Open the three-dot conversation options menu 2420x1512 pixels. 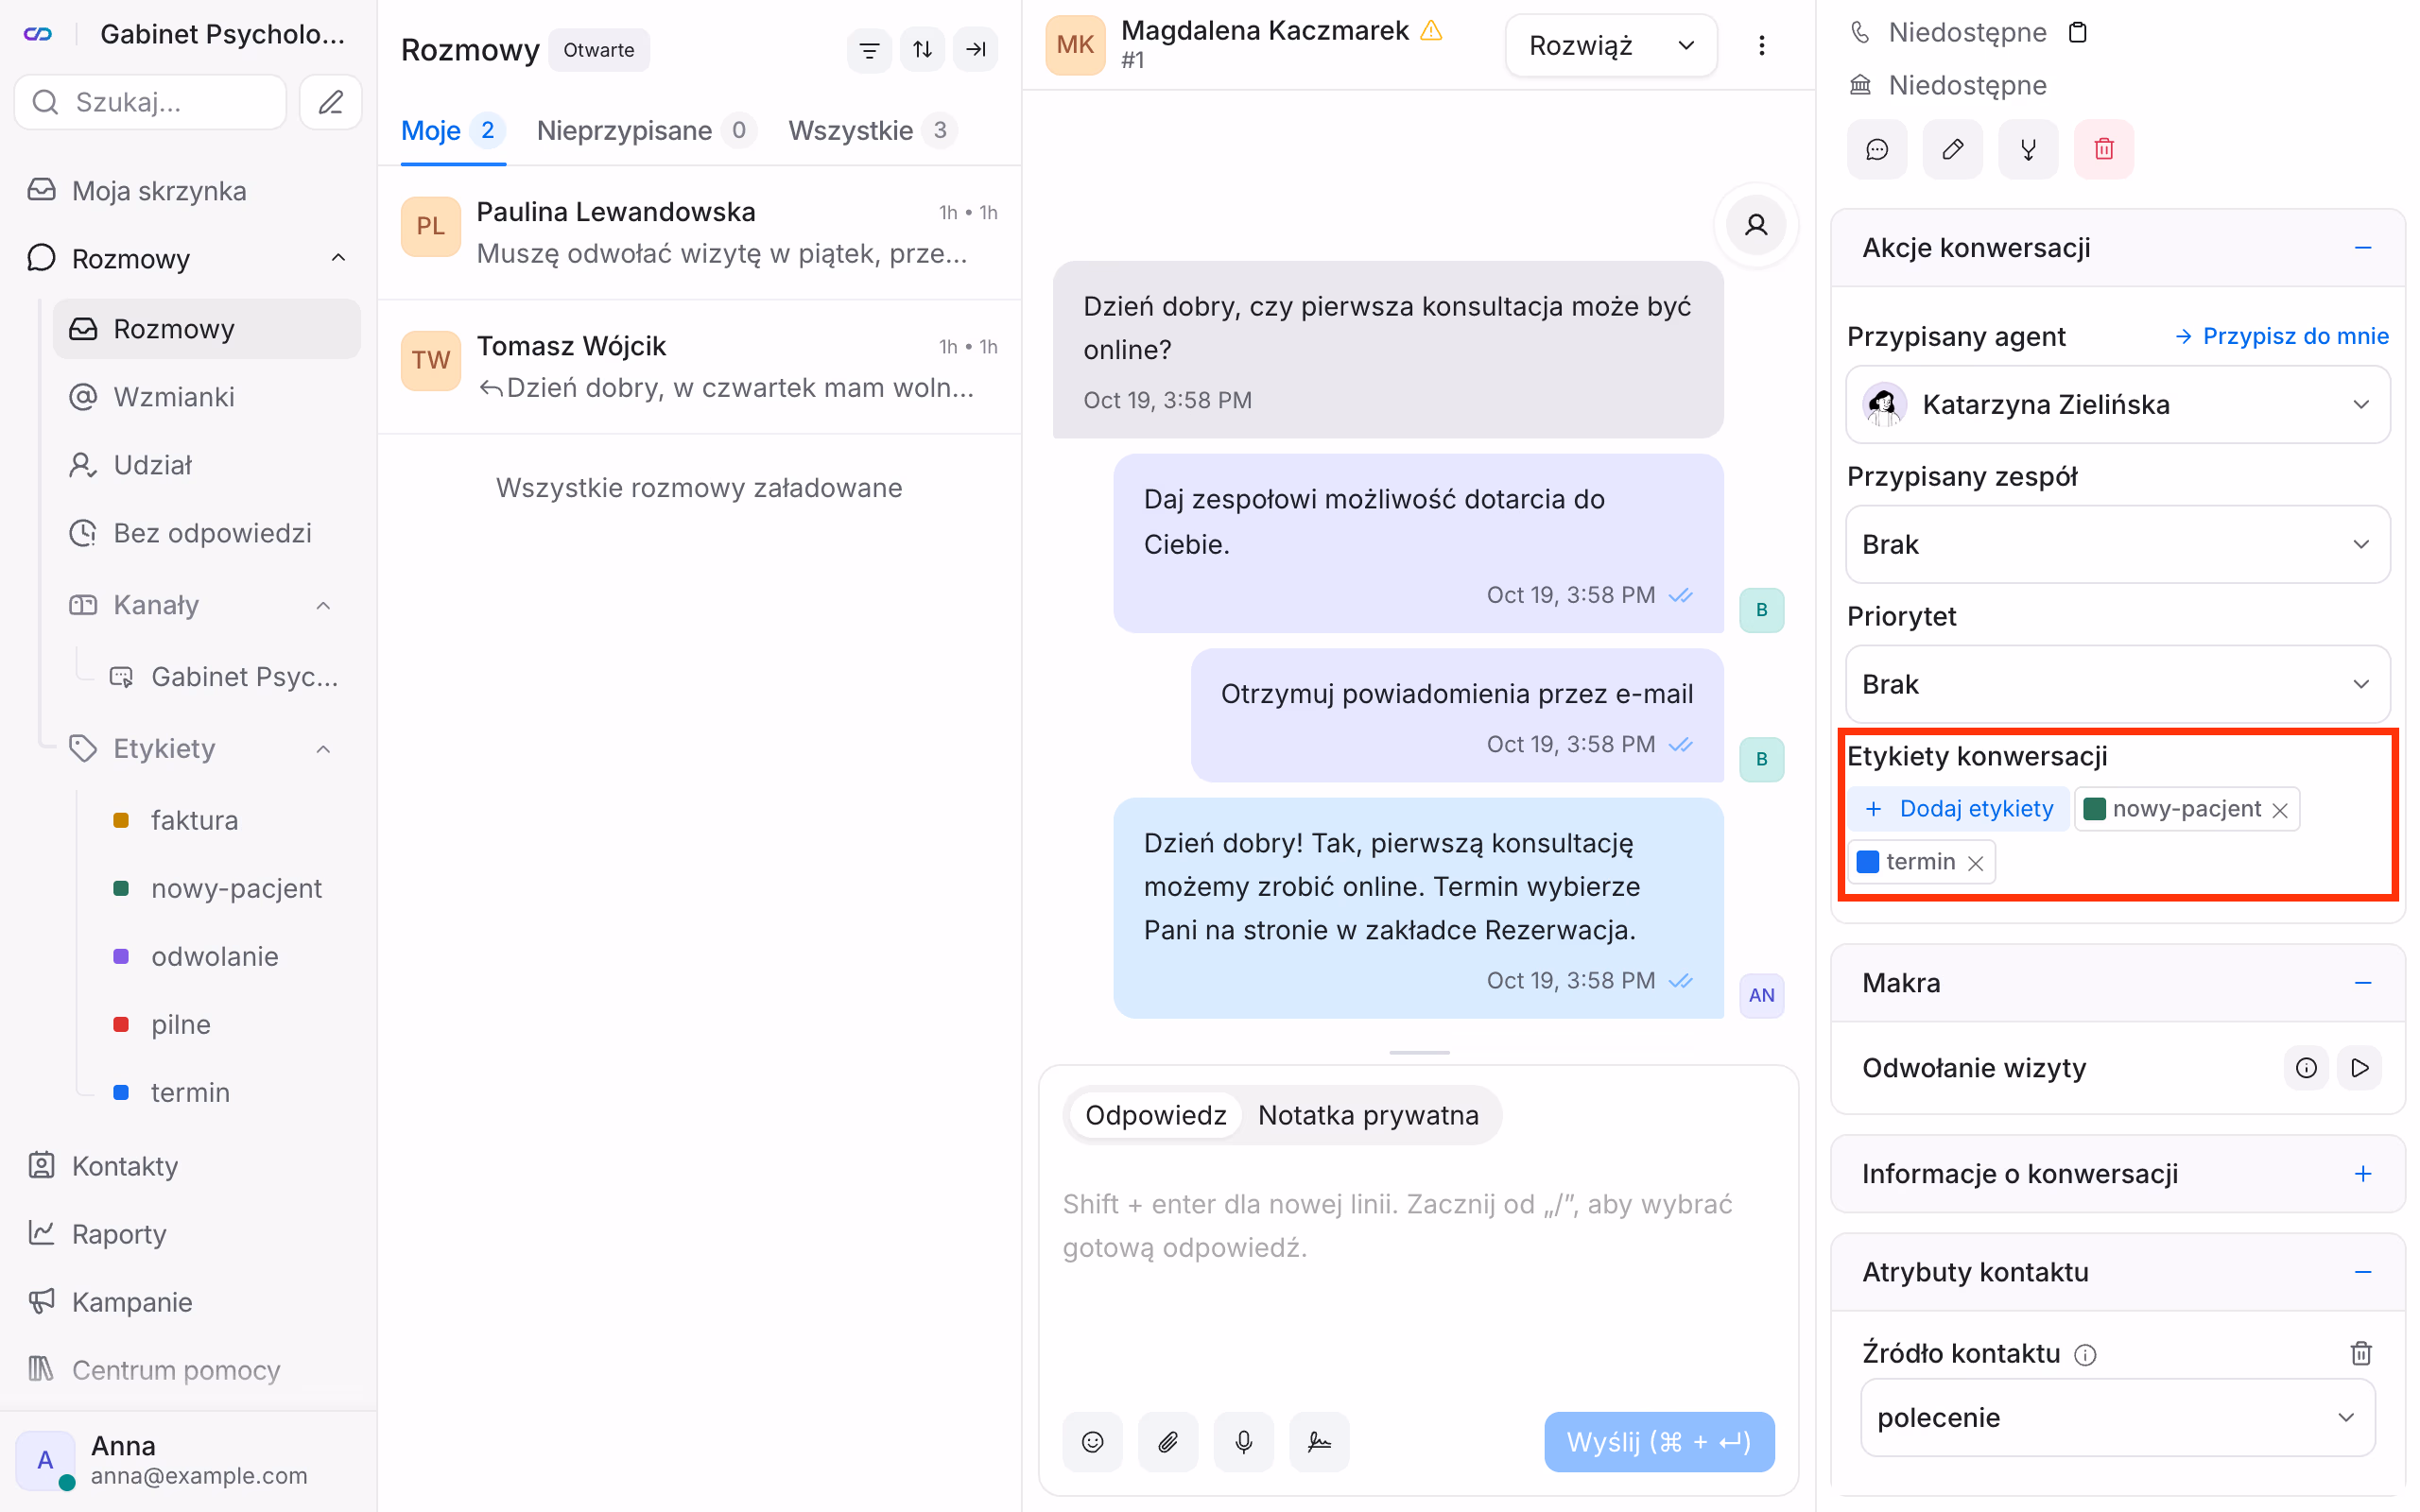click(1761, 45)
